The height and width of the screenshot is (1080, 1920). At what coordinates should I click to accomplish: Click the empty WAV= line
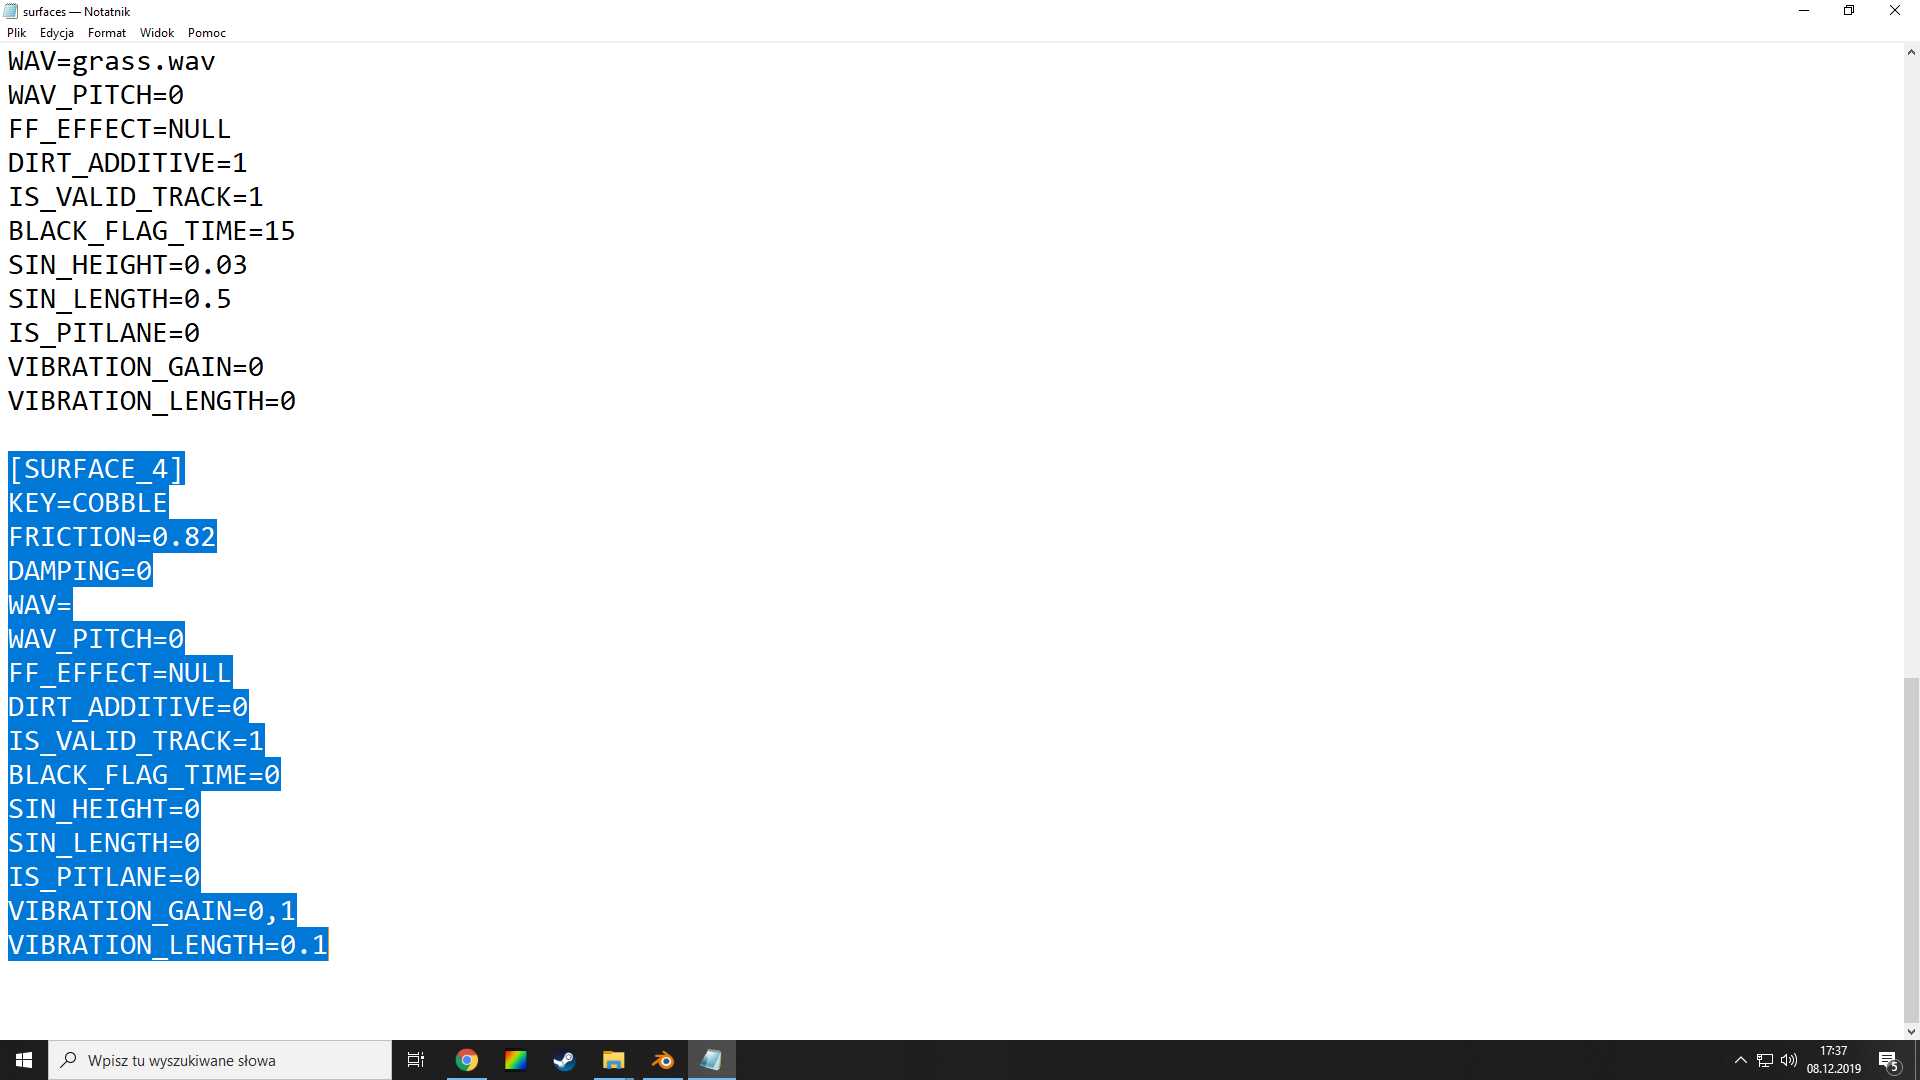40,605
